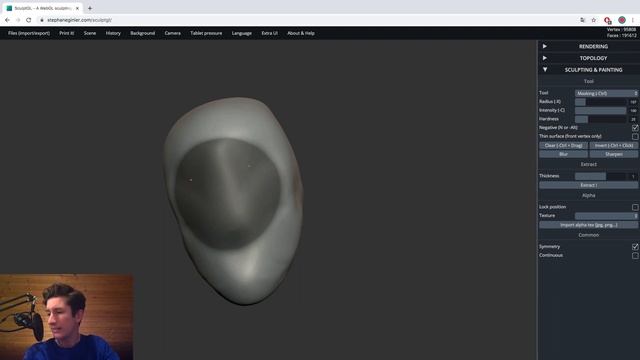Close the SculptGL browser tab
The width and height of the screenshot is (640, 360).
(x=77, y=8)
